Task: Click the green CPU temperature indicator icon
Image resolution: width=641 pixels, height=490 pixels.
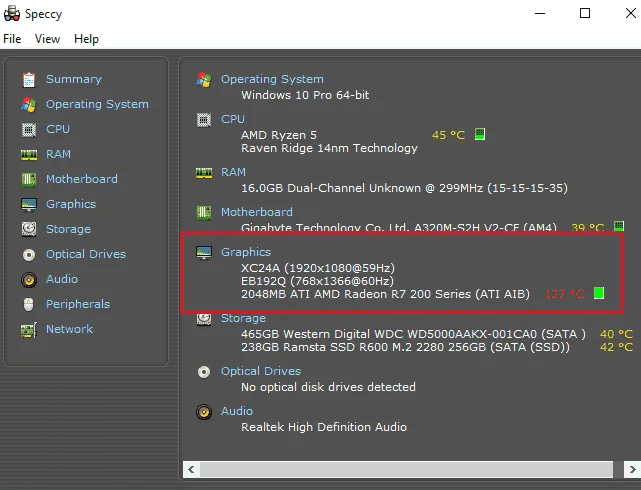Action: click(480, 134)
